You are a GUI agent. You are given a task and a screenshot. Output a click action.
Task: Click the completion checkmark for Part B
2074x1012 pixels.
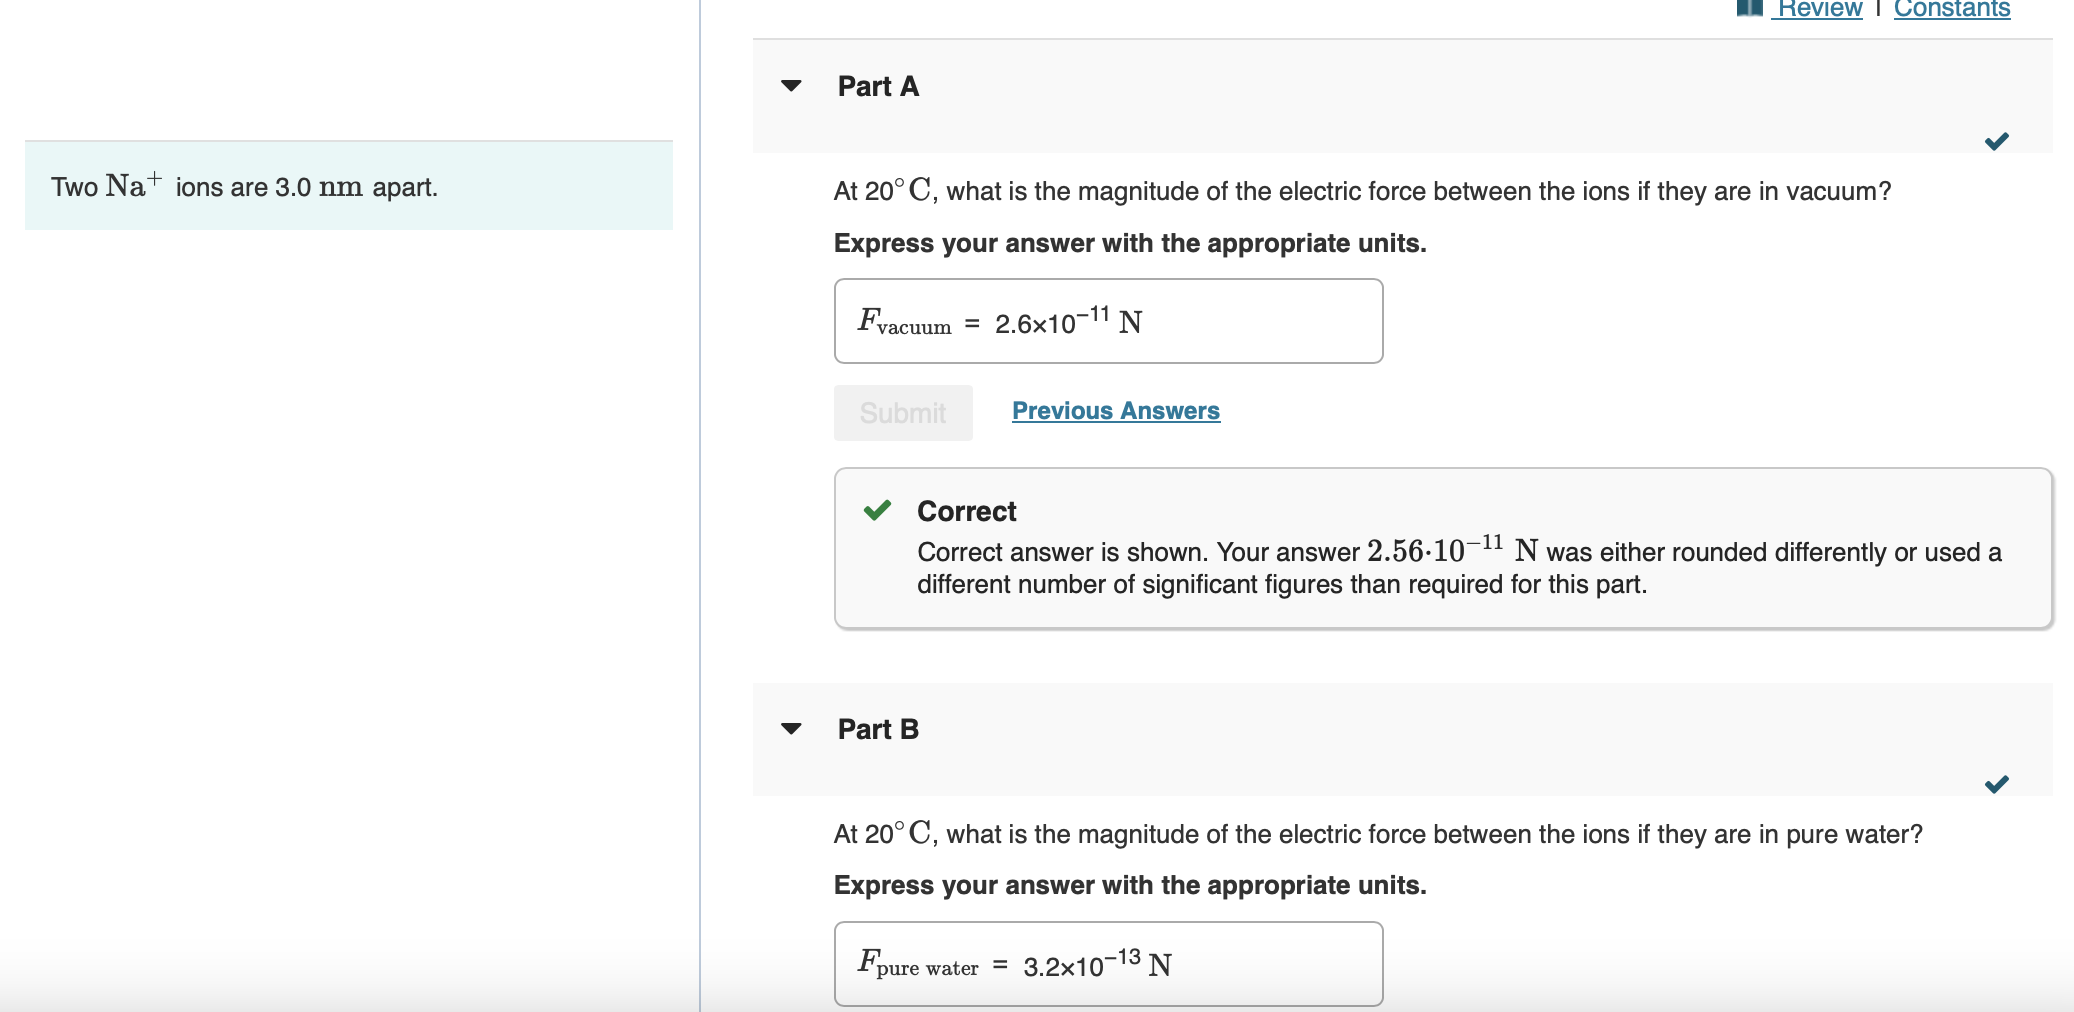pyautogui.click(x=1998, y=785)
